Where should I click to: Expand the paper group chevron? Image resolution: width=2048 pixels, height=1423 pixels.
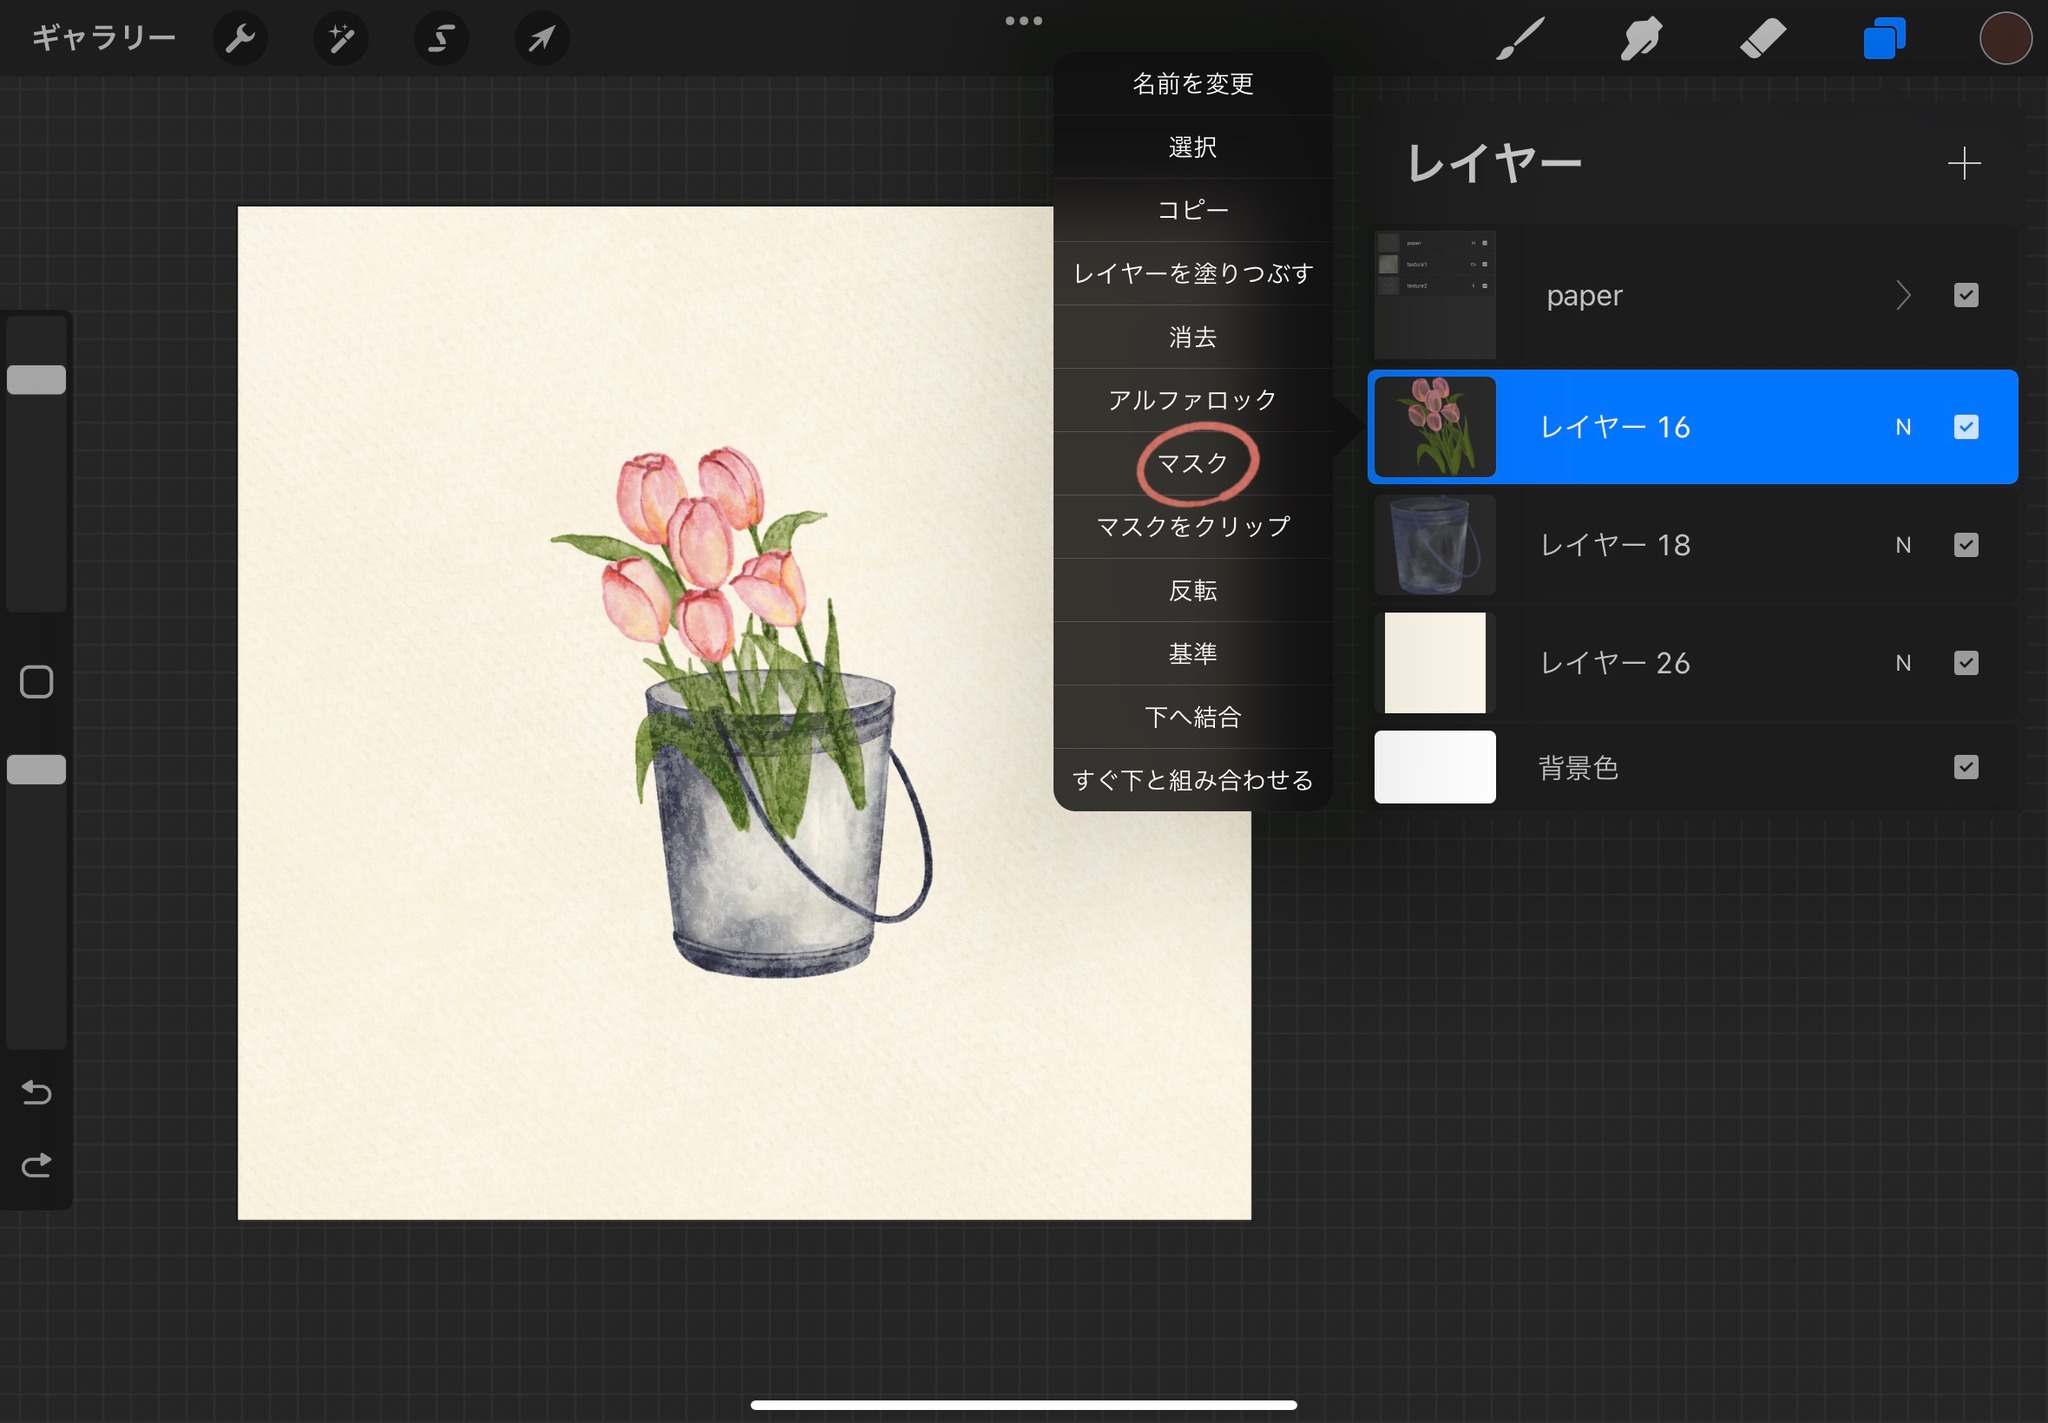pyautogui.click(x=1903, y=295)
